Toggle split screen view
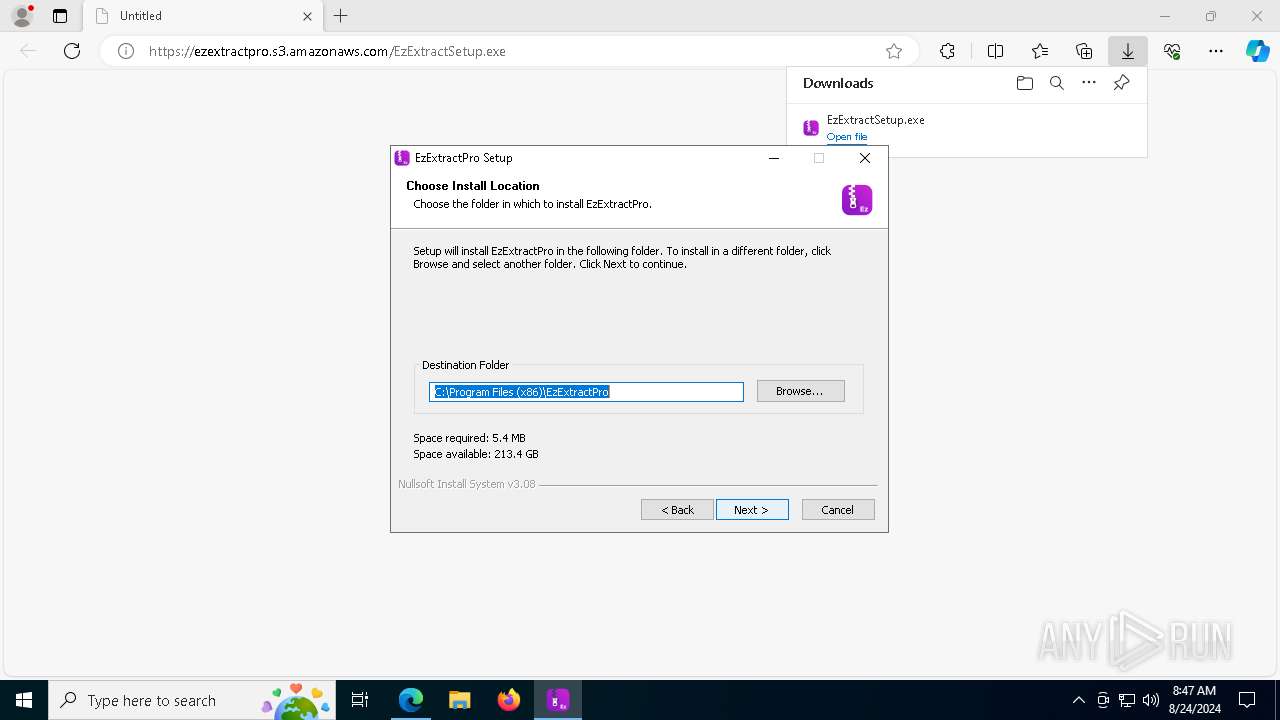 point(995,51)
